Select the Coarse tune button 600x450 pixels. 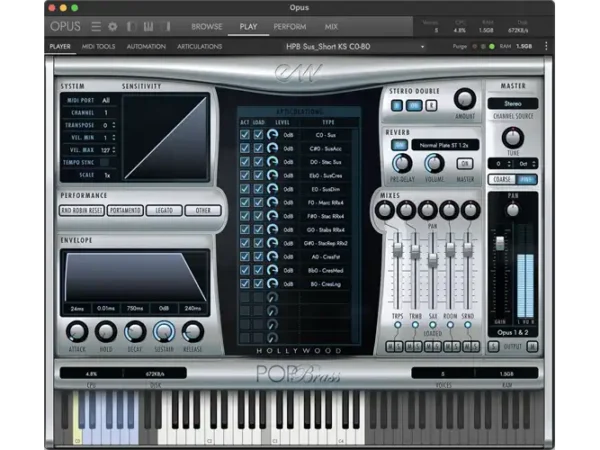pos(502,179)
